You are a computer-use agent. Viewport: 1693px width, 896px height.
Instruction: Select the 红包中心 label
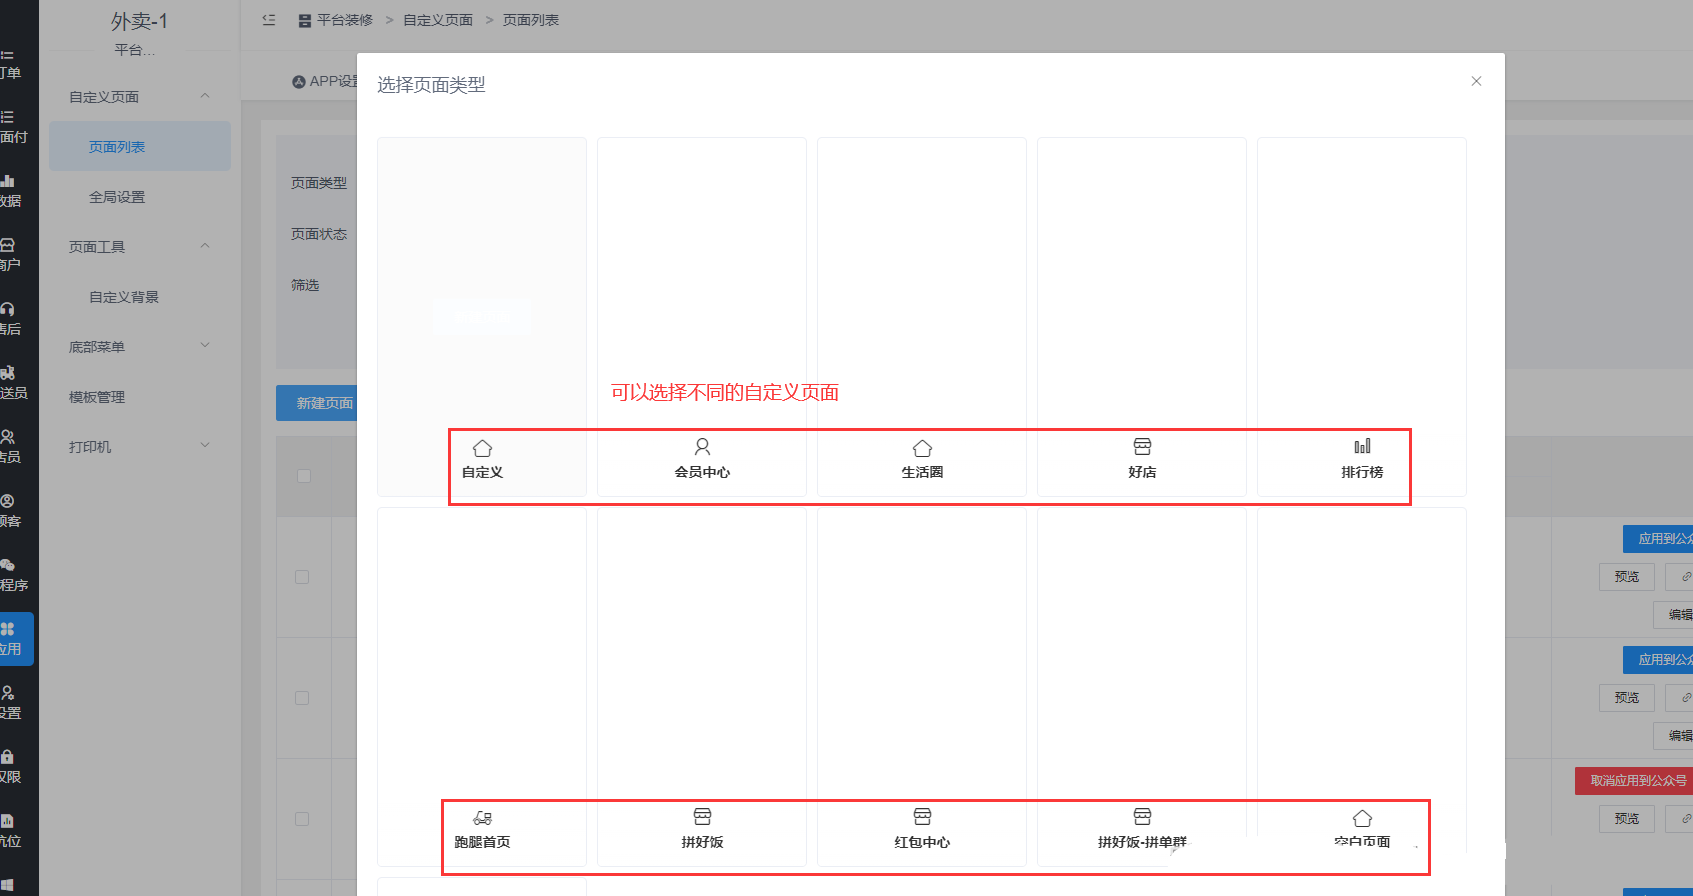tap(922, 842)
